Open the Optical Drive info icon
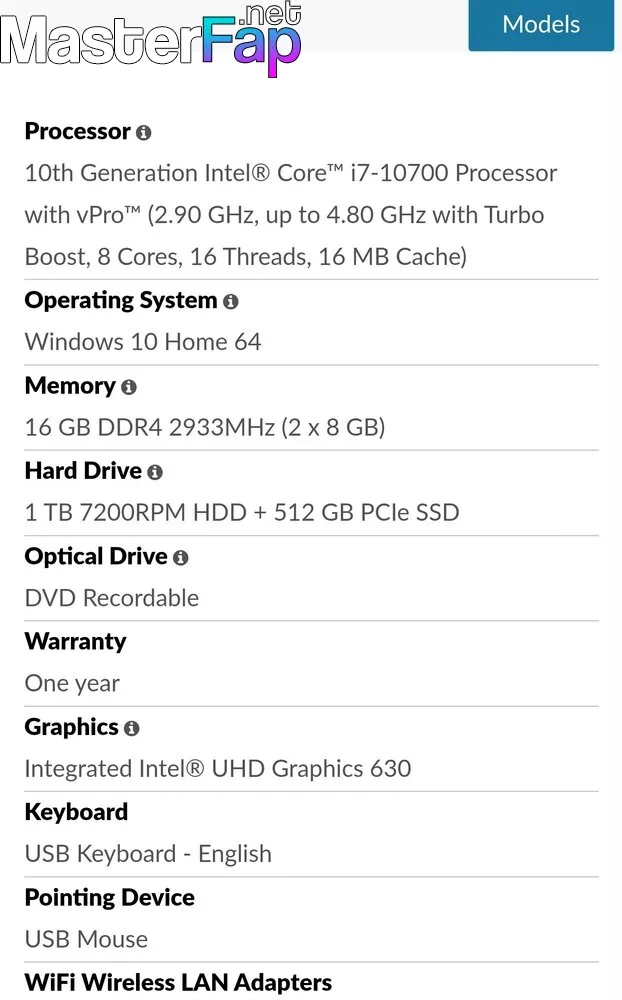Viewport: 622px width, 1000px height. click(181, 558)
